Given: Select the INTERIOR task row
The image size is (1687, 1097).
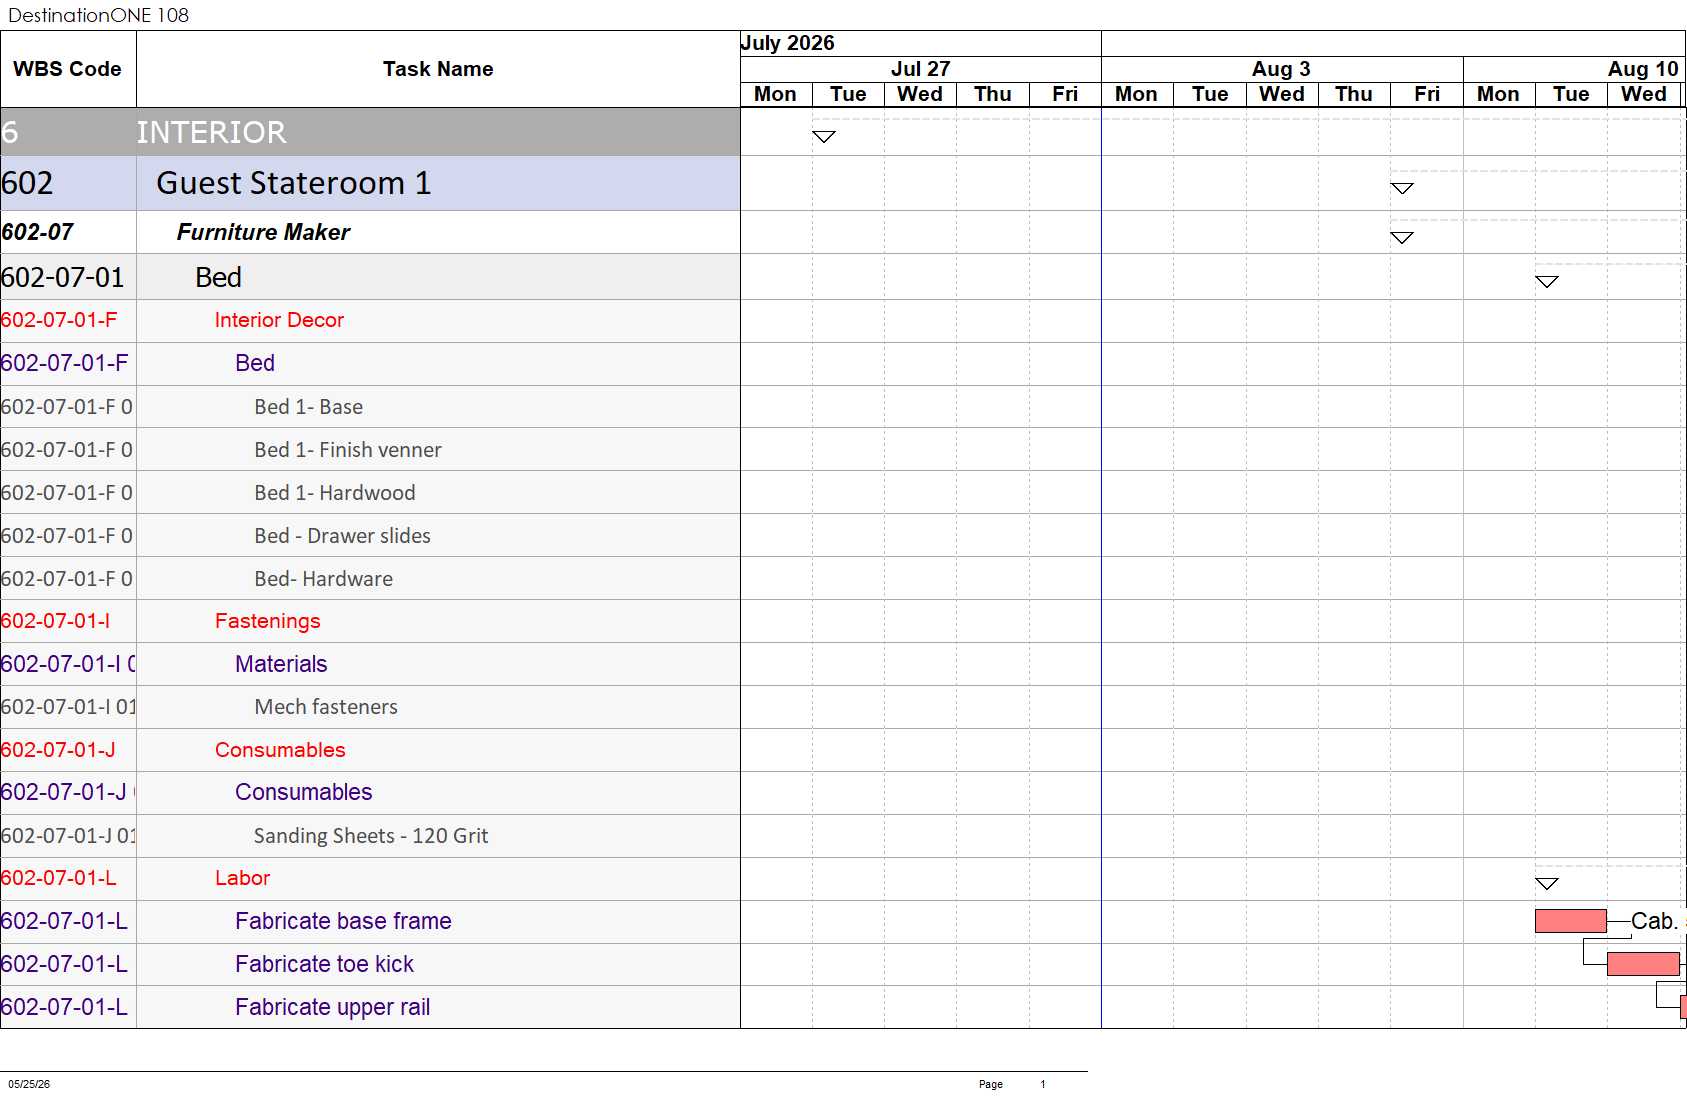Looking at the screenshot, I should click(x=370, y=132).
